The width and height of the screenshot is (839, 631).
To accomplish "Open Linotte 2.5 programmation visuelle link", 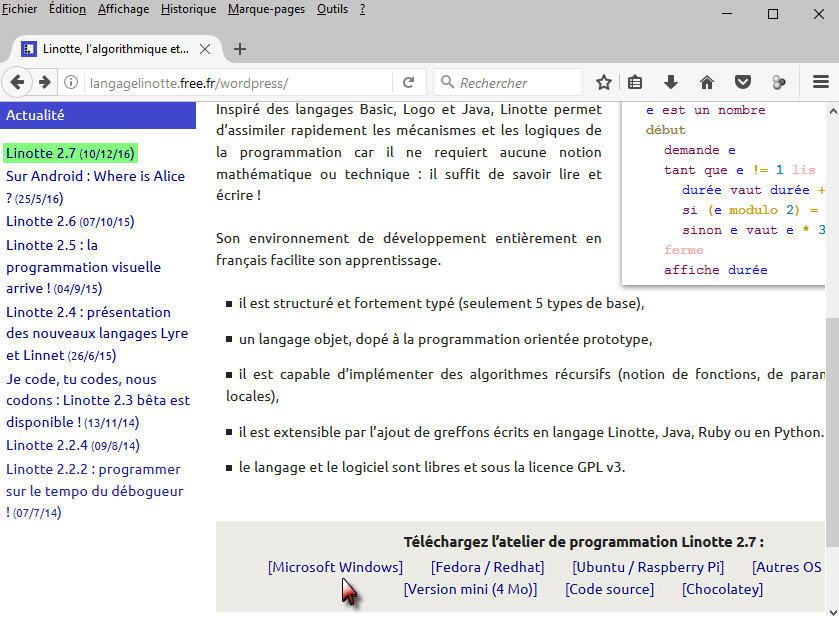I will (83, 267).
